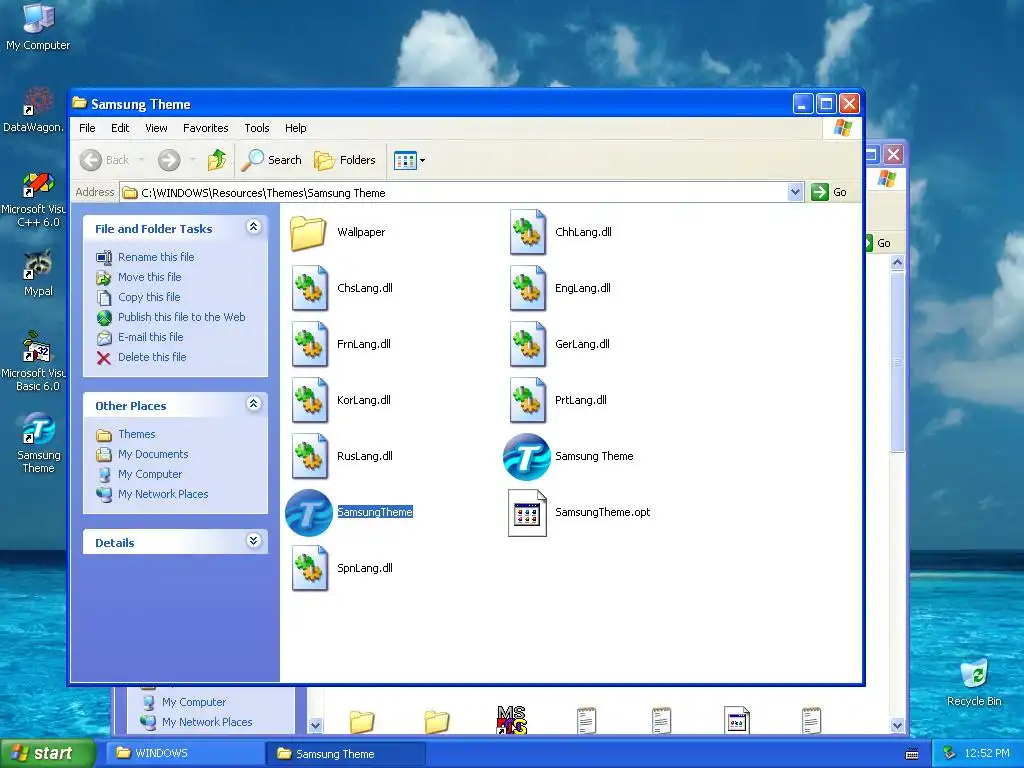This screenshot has width=1024, height=768.
Task: Click Publish this file to the Web
Action: tap(182, 317)
